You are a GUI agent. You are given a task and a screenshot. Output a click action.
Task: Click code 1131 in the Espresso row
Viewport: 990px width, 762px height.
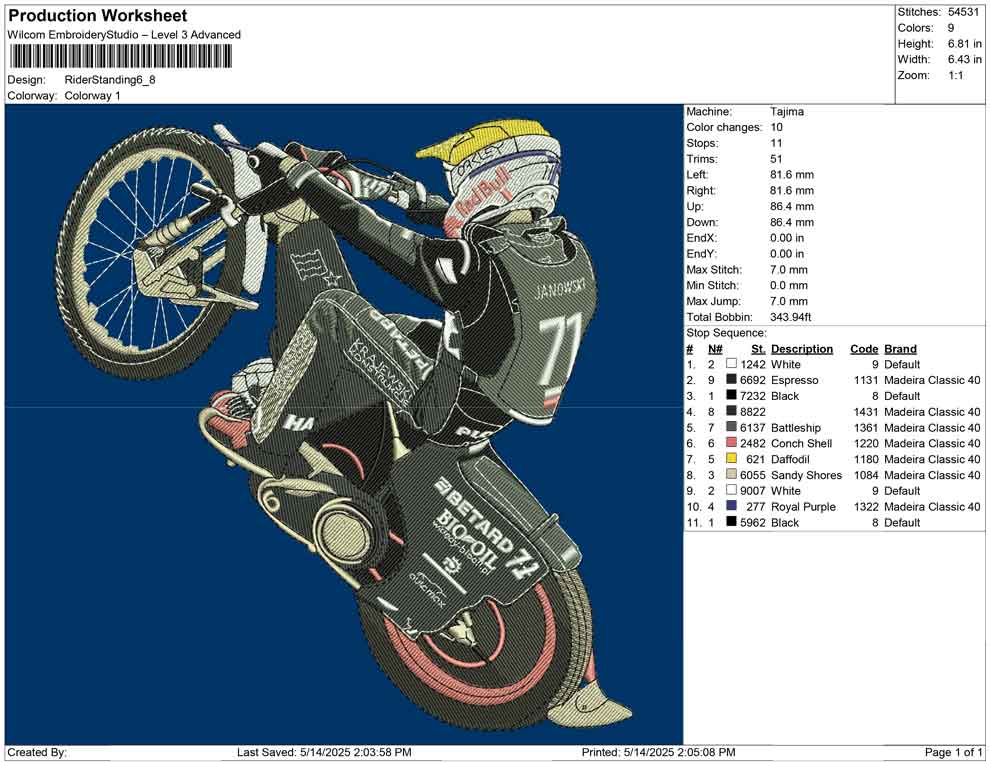(866, 380)
